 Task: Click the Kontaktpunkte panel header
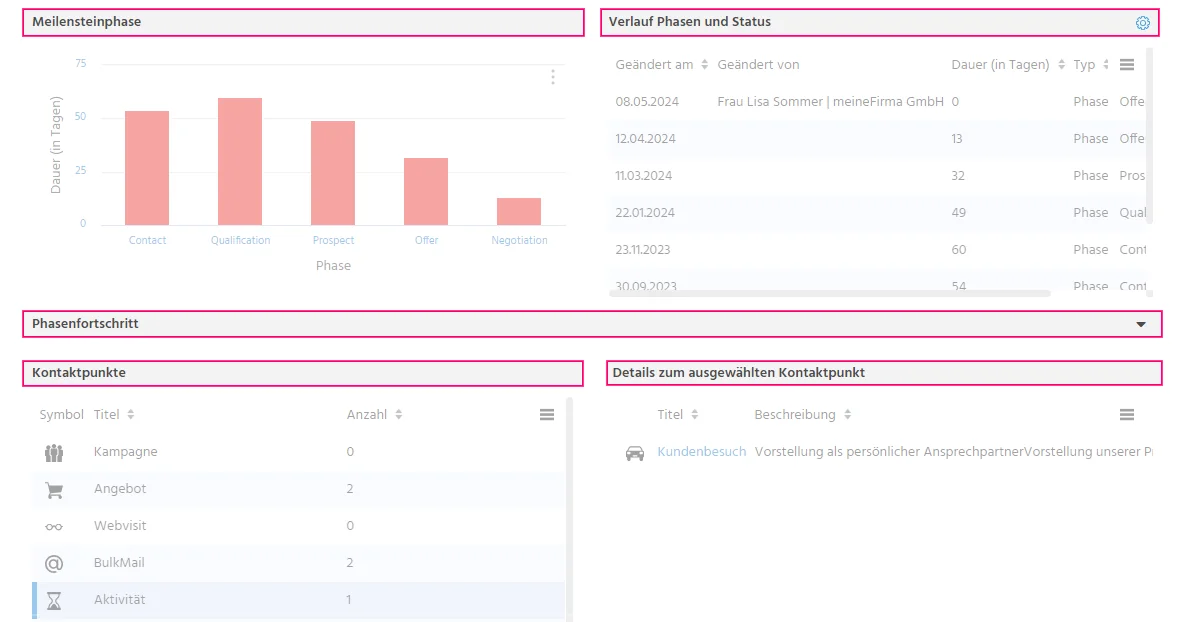(303, 374)
